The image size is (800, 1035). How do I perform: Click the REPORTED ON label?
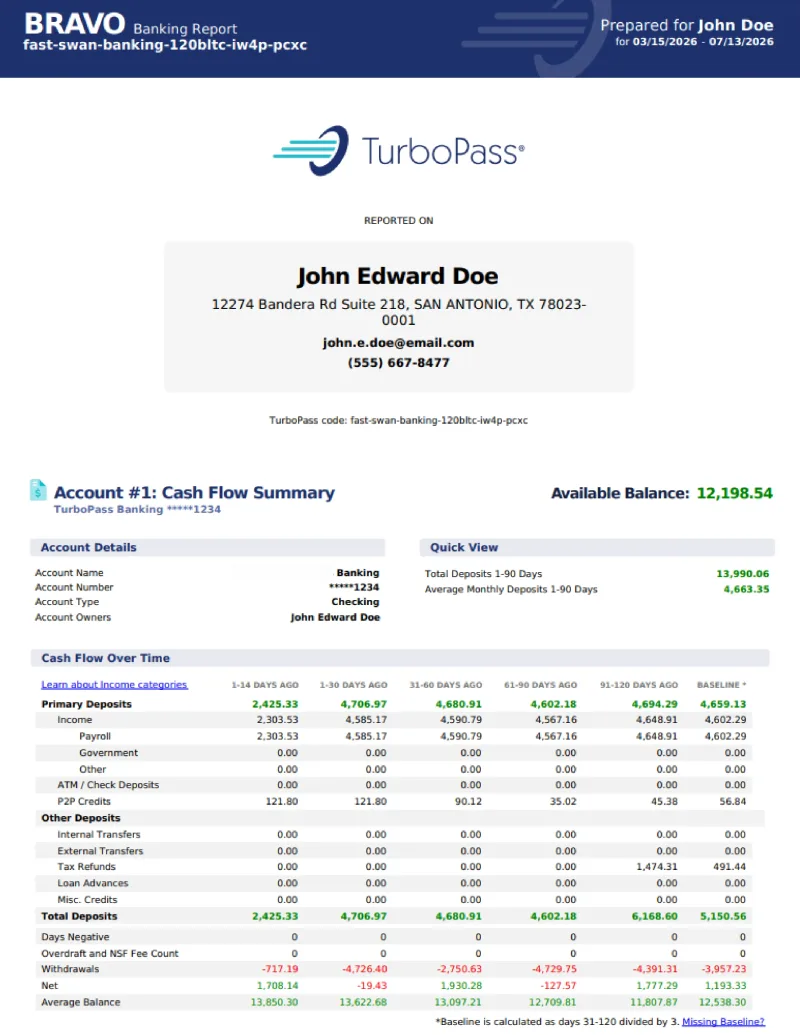point(399,220)
